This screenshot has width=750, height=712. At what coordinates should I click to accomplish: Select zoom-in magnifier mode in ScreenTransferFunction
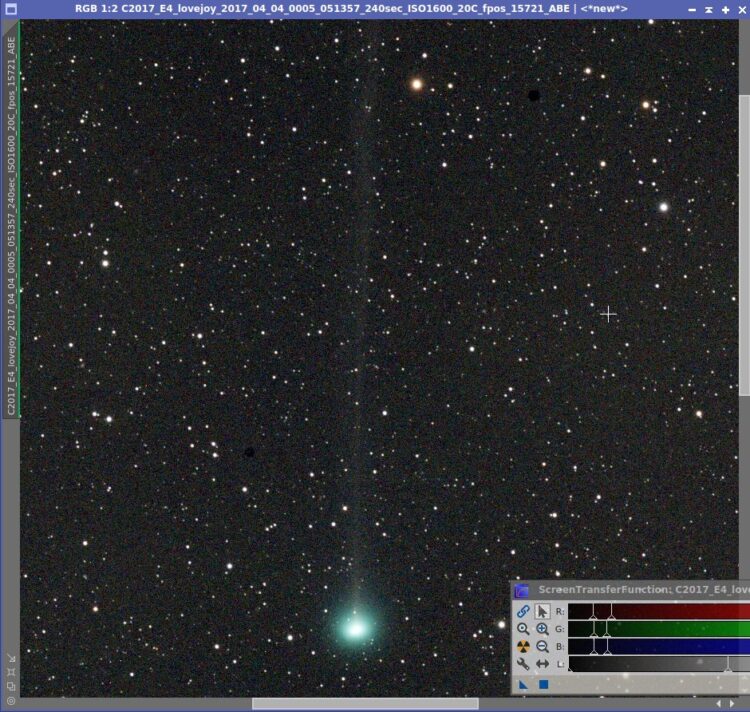pos(542,629)
